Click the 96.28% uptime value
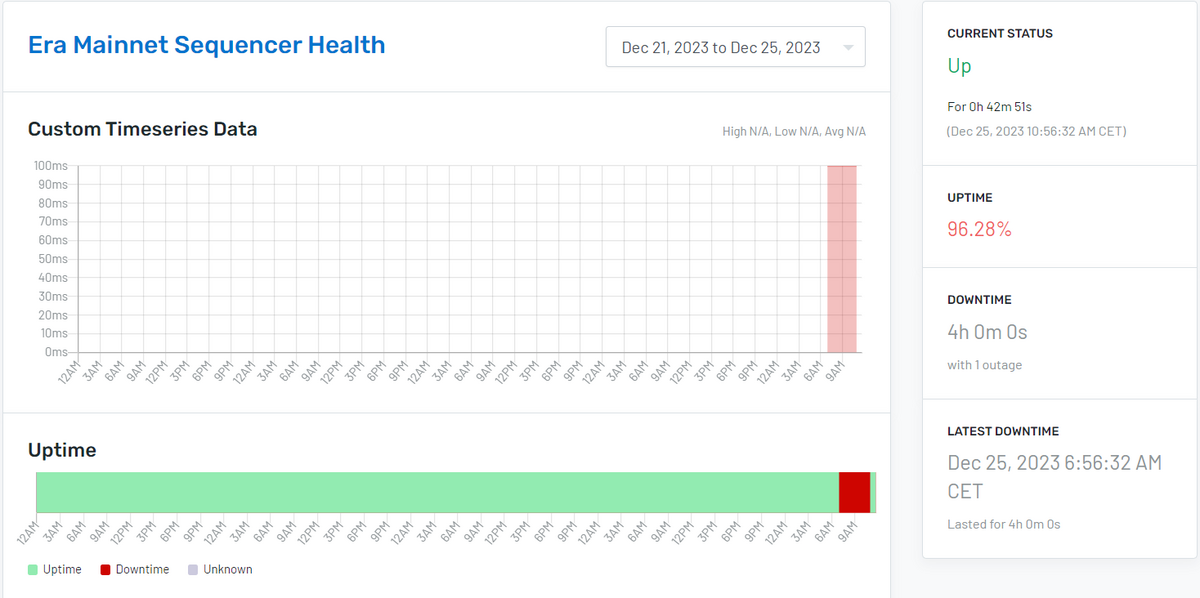 [979, 229]
